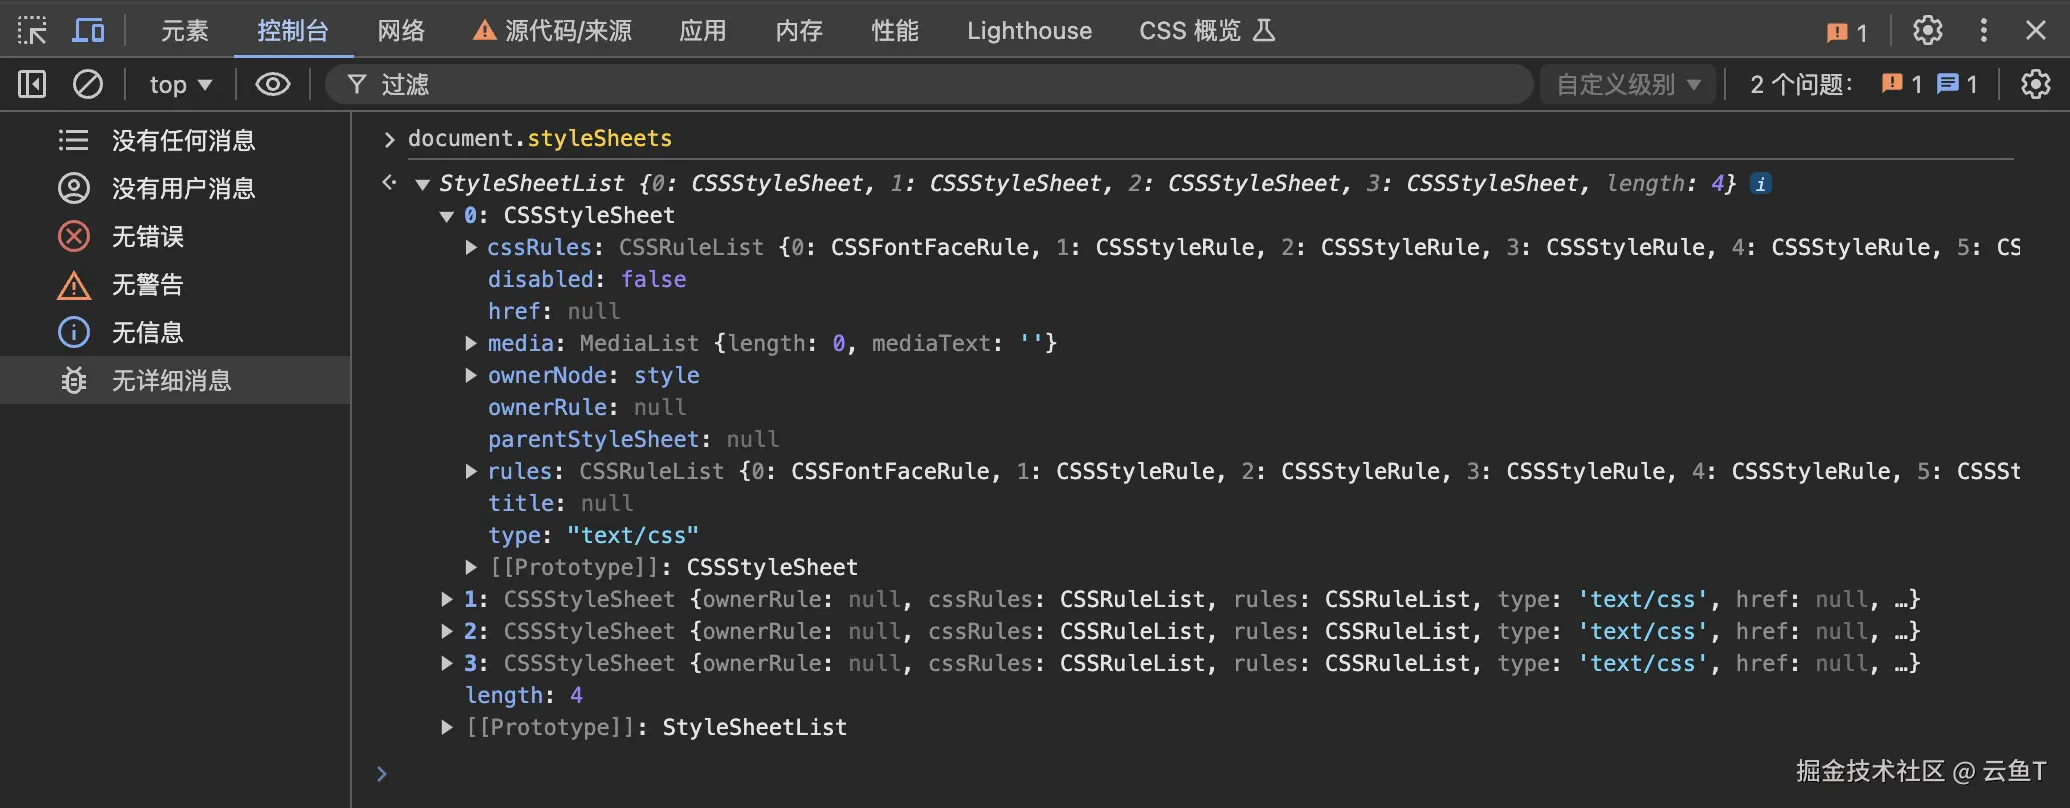Switch to the 网络 tab
This screenshot has width=2070, height=808.
coord(401,31)
